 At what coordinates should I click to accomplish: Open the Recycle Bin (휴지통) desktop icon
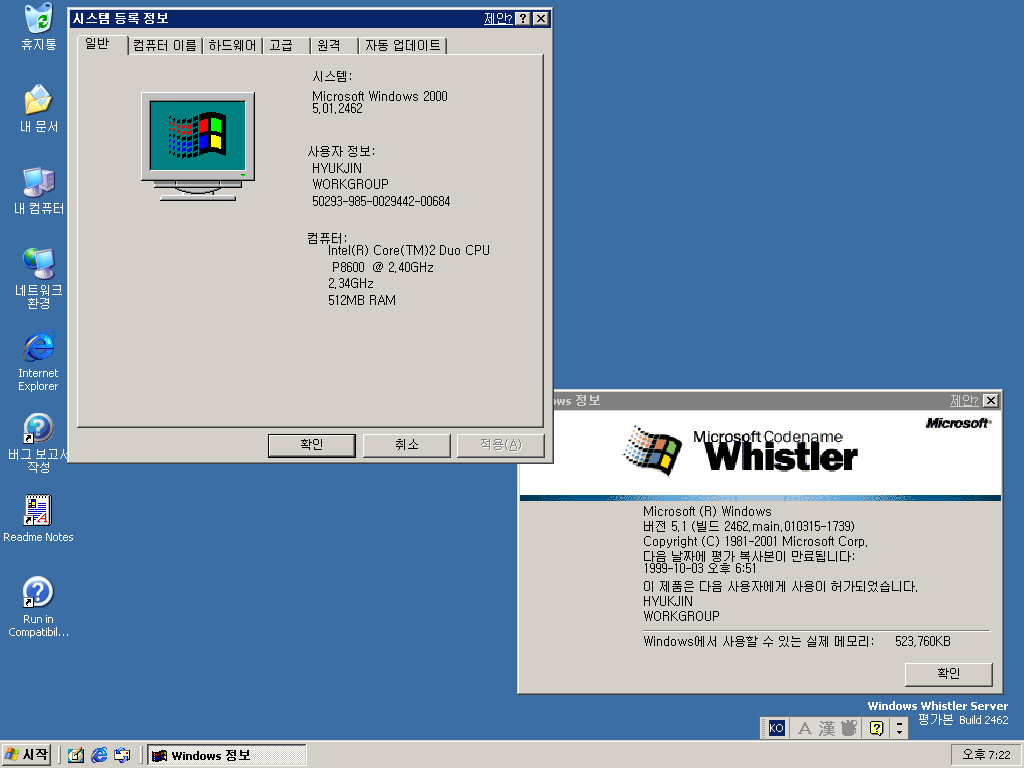coord(39,27)
